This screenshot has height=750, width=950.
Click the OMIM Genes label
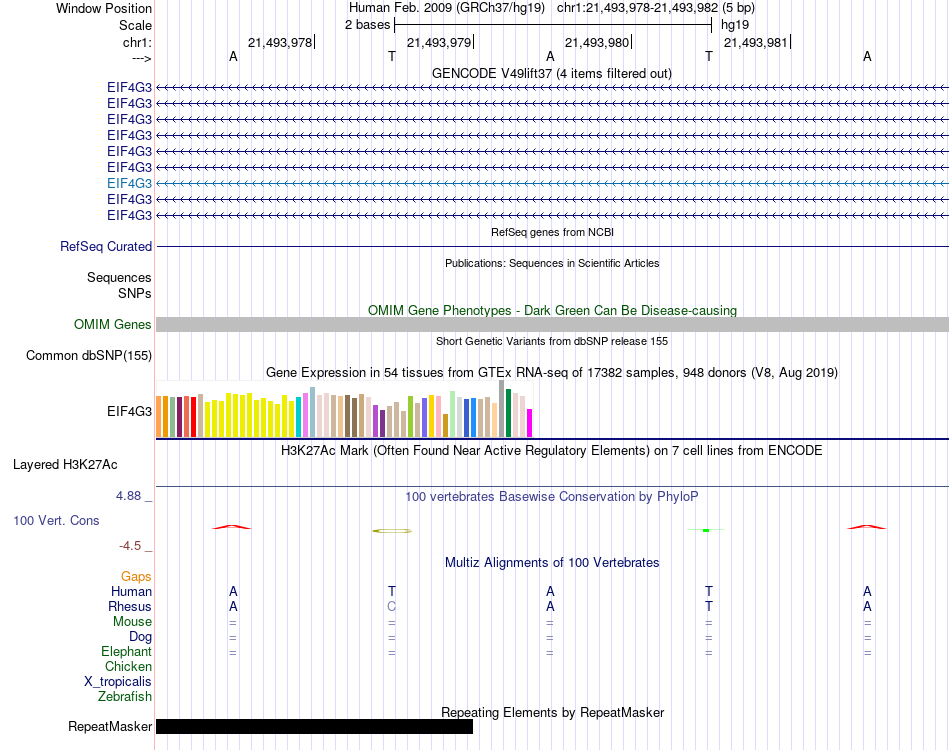[x=112, y=325]
